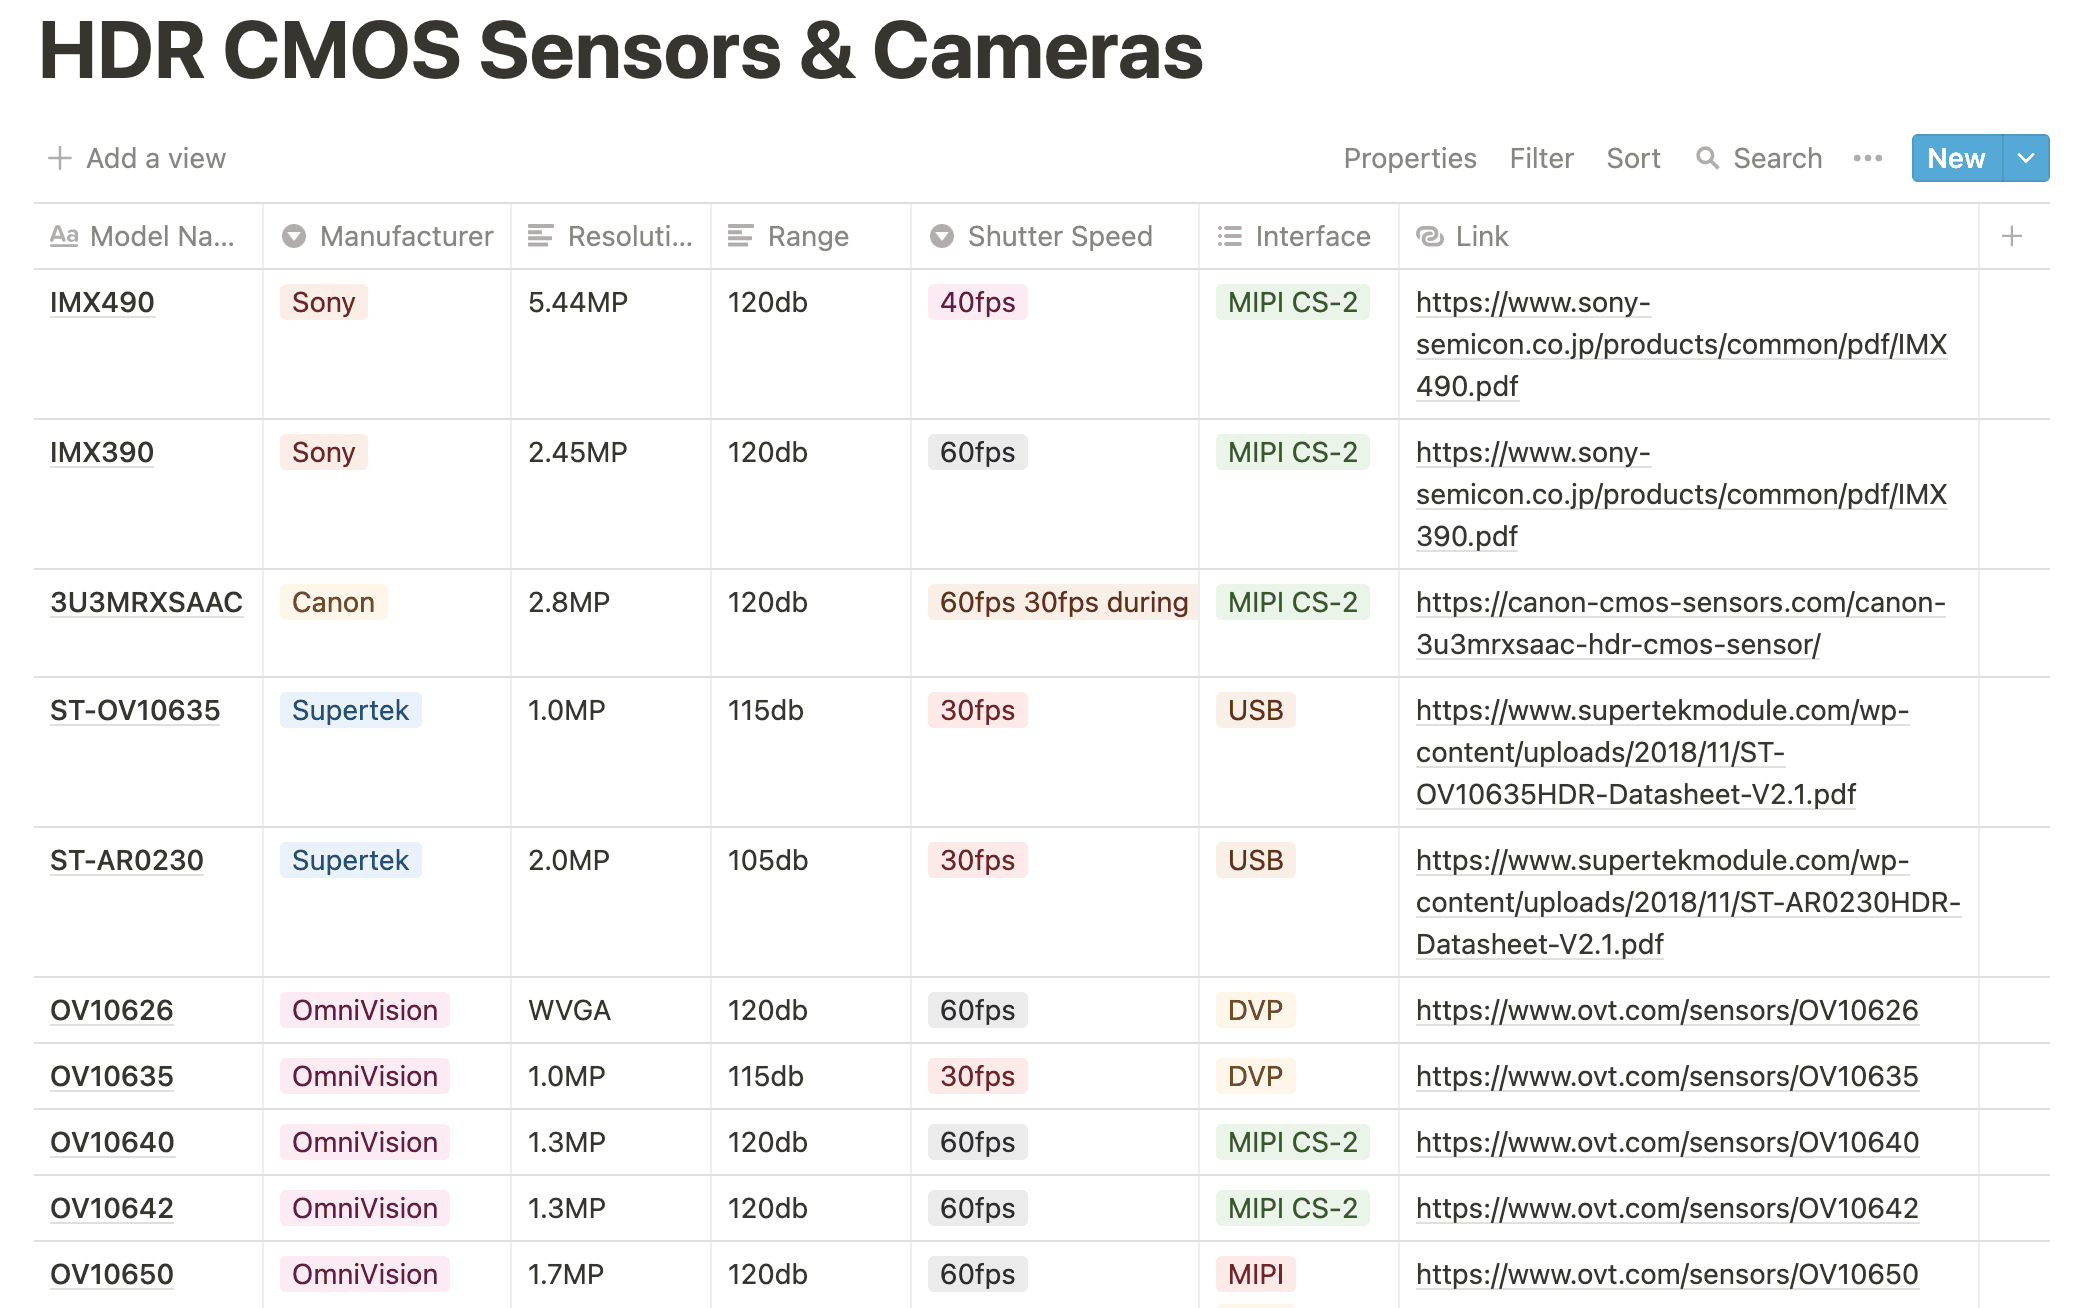The height and width of the screenshot is (1308, 2082).
Task: Click the Interface column list icon
Action: tap(1229, 236)
